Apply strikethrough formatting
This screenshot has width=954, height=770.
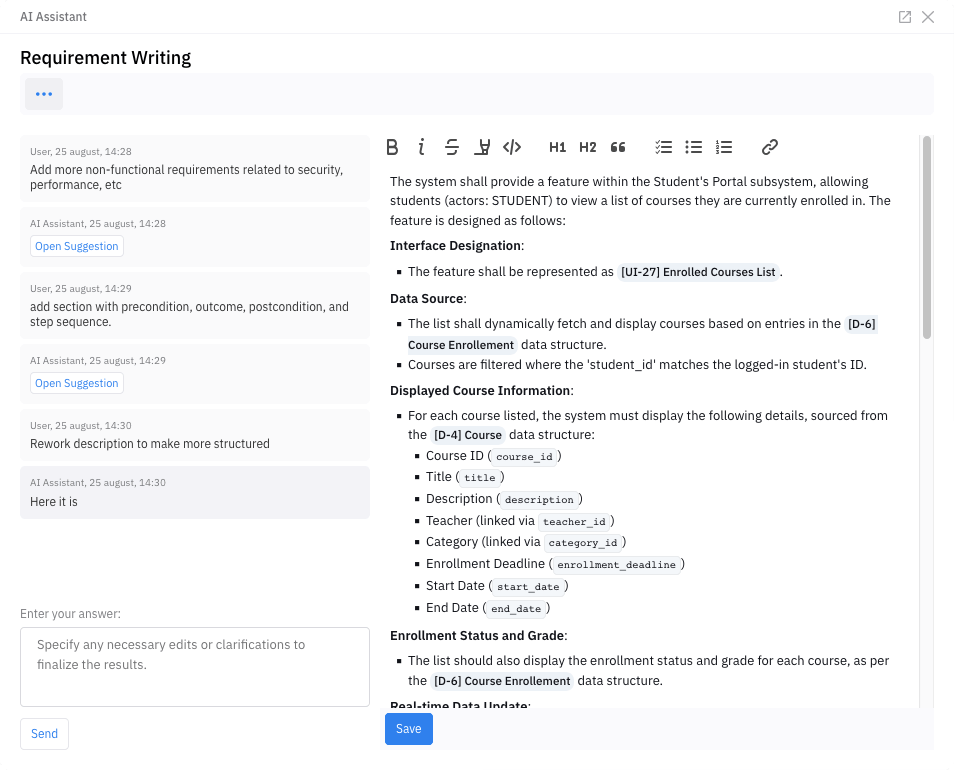pos(451,147)
